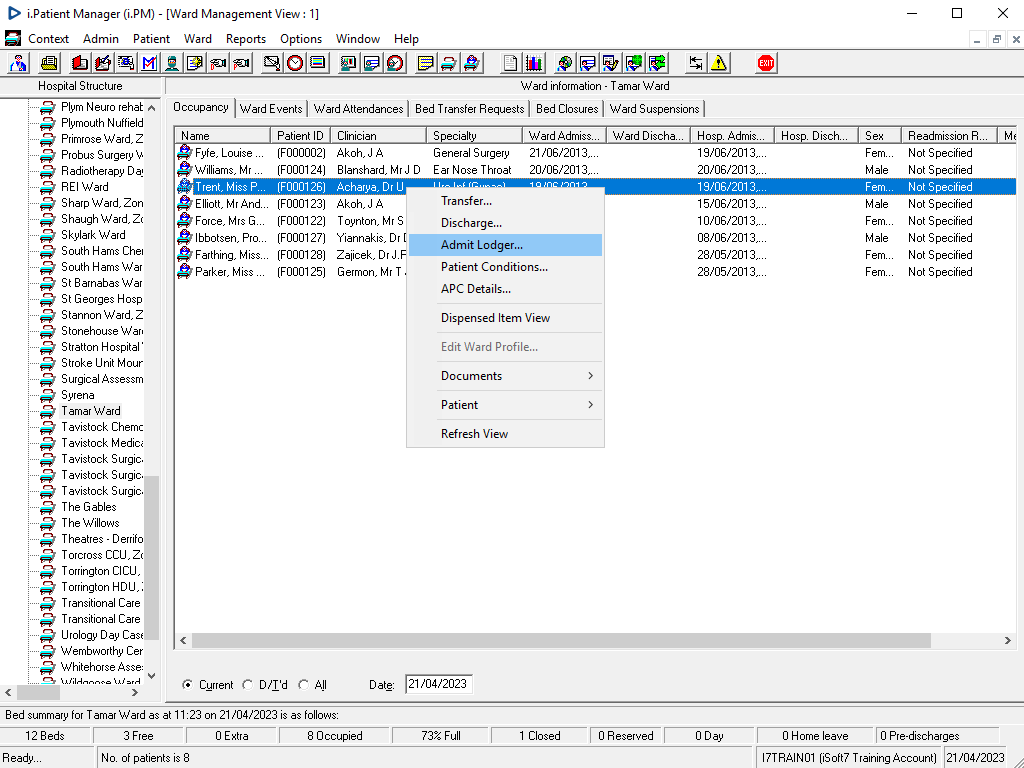Open the Ward Suspensions tab

tap(654, 109)
